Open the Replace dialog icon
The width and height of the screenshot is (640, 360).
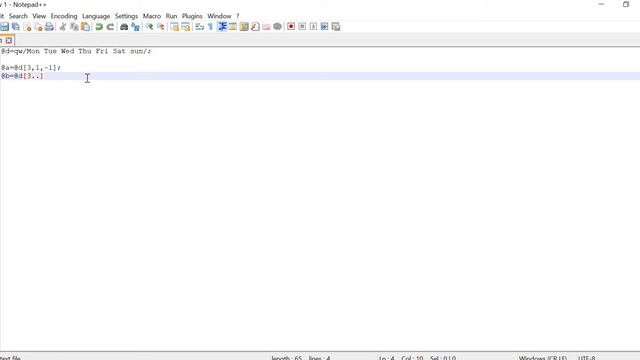point(136,27)
